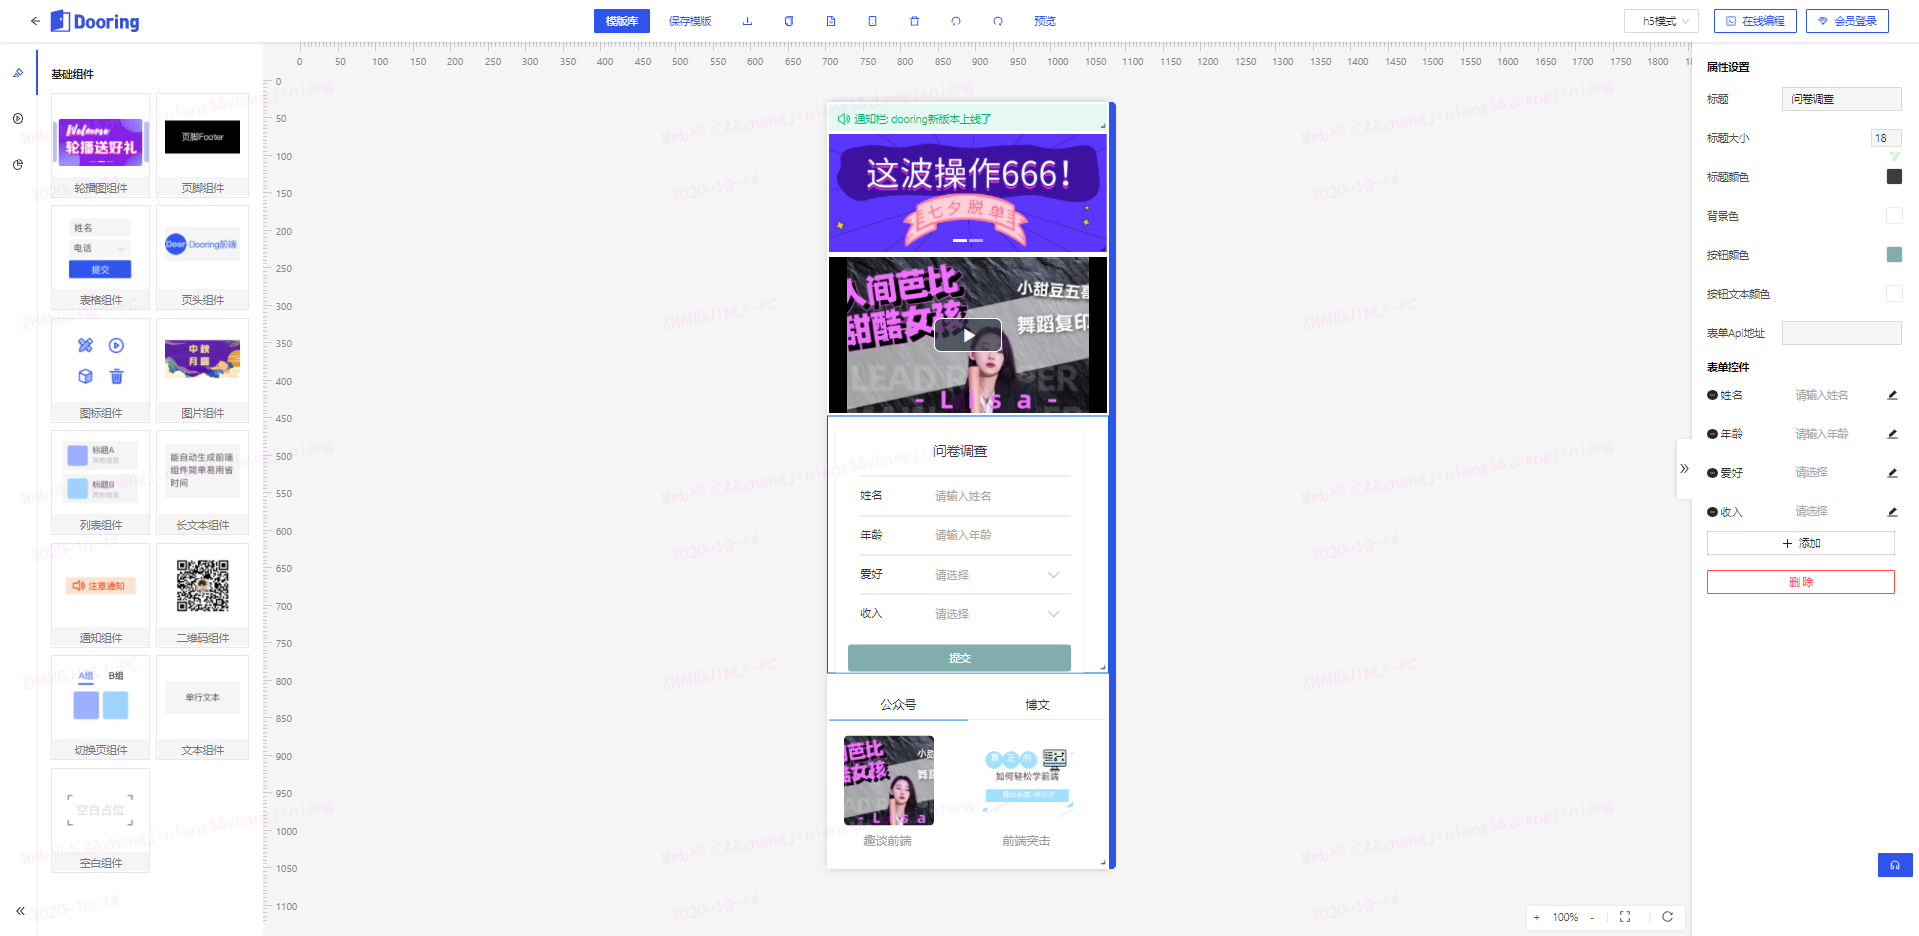
Task: Click the mobile phone icon in toolbar
Action: tap(872, 21)
